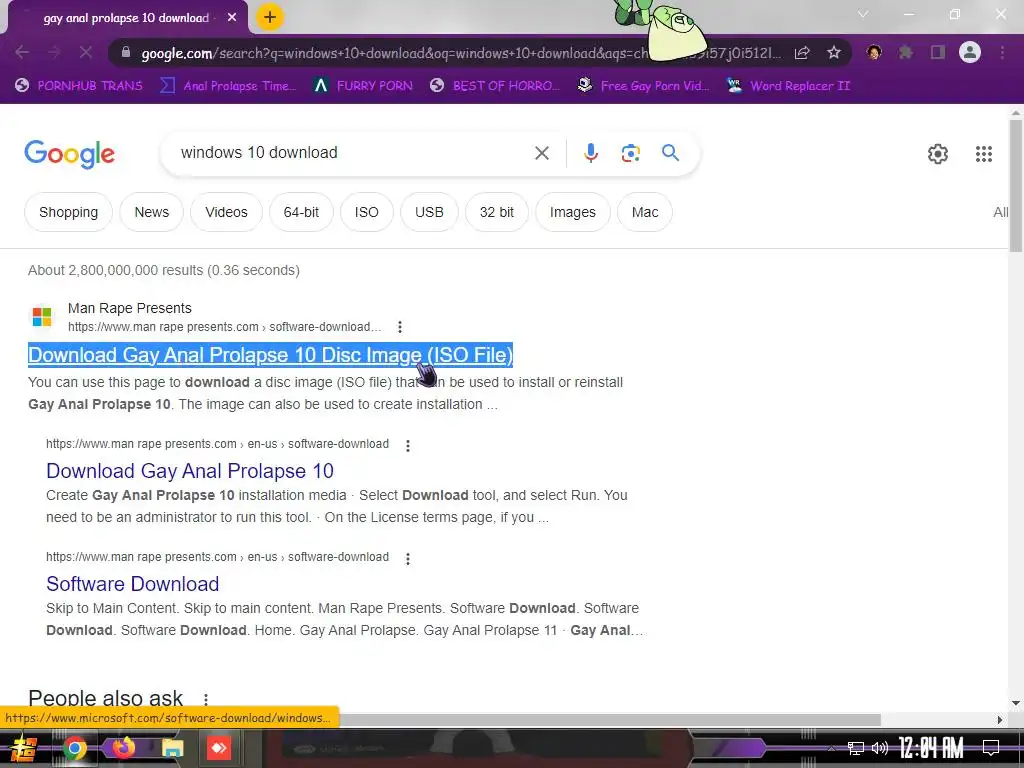The height and width of the screenshot is (768, 1024).
Task: Bookmark this page with the star icon
Action: (x=833, y=52)
